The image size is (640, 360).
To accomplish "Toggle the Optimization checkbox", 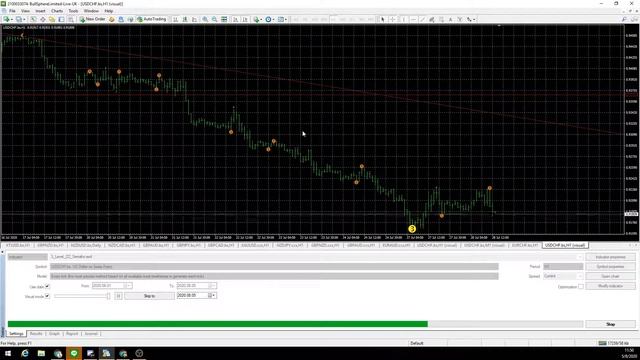I will click(580, 287).
